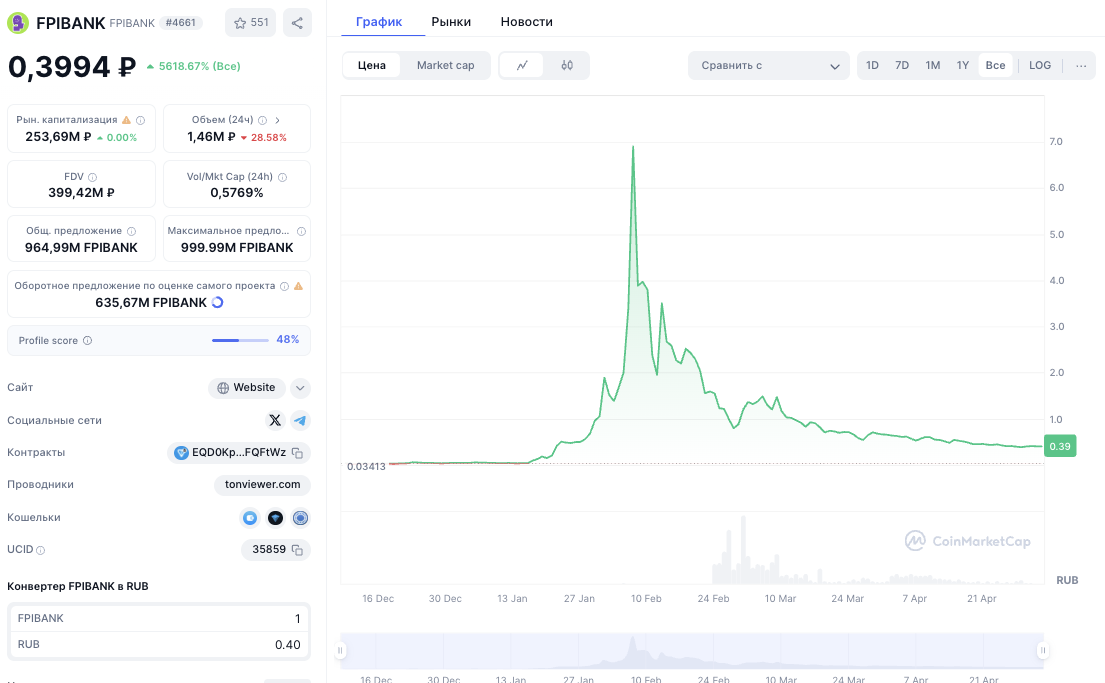Toggle LOG scale on chart
This screenshot has height=683, width=1105.
(1039, 66)
